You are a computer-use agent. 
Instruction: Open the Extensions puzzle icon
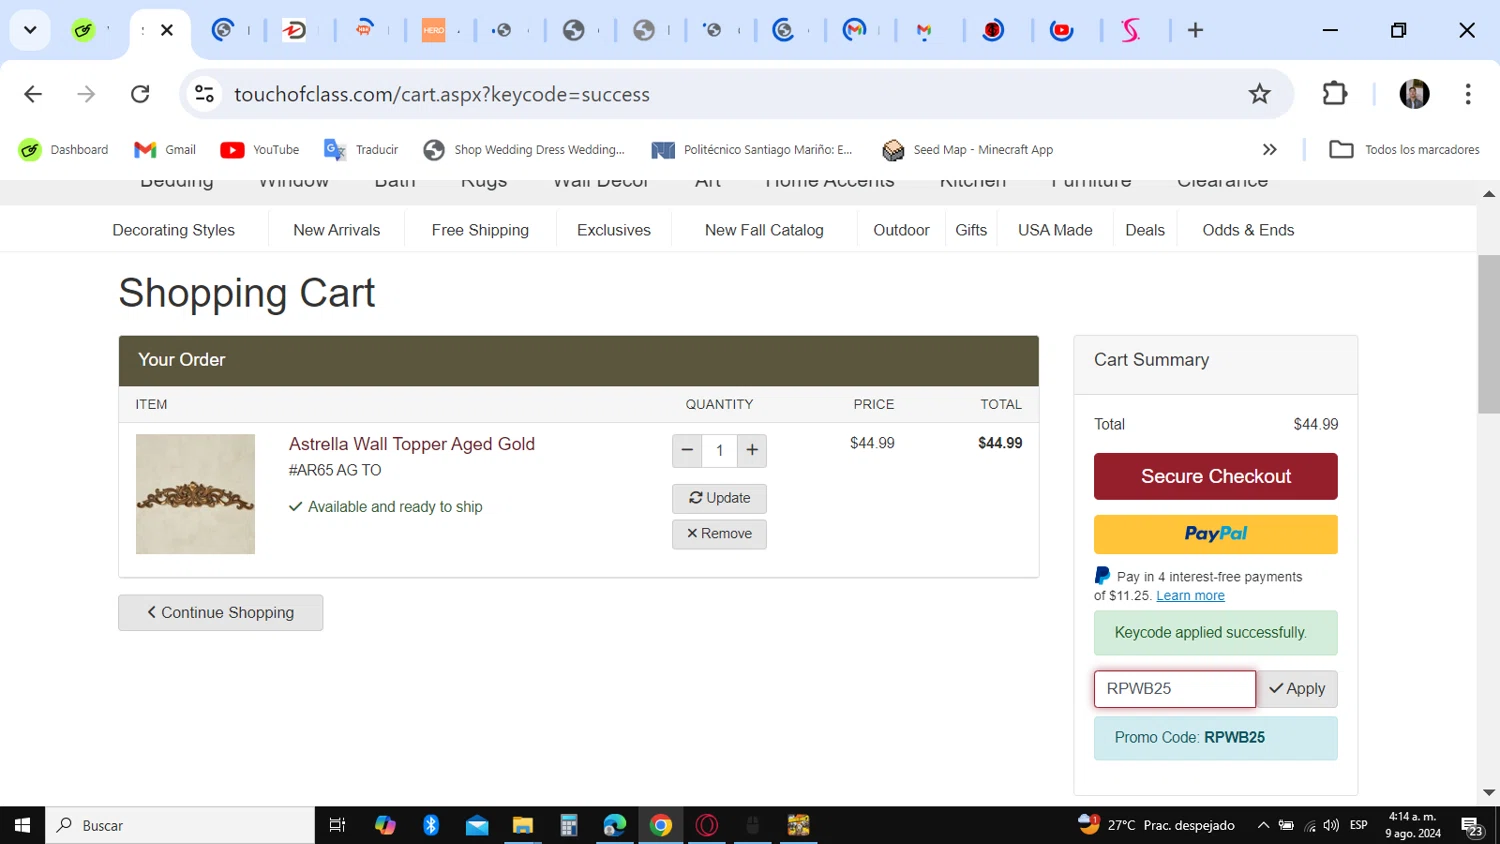tap(1335, 94)
